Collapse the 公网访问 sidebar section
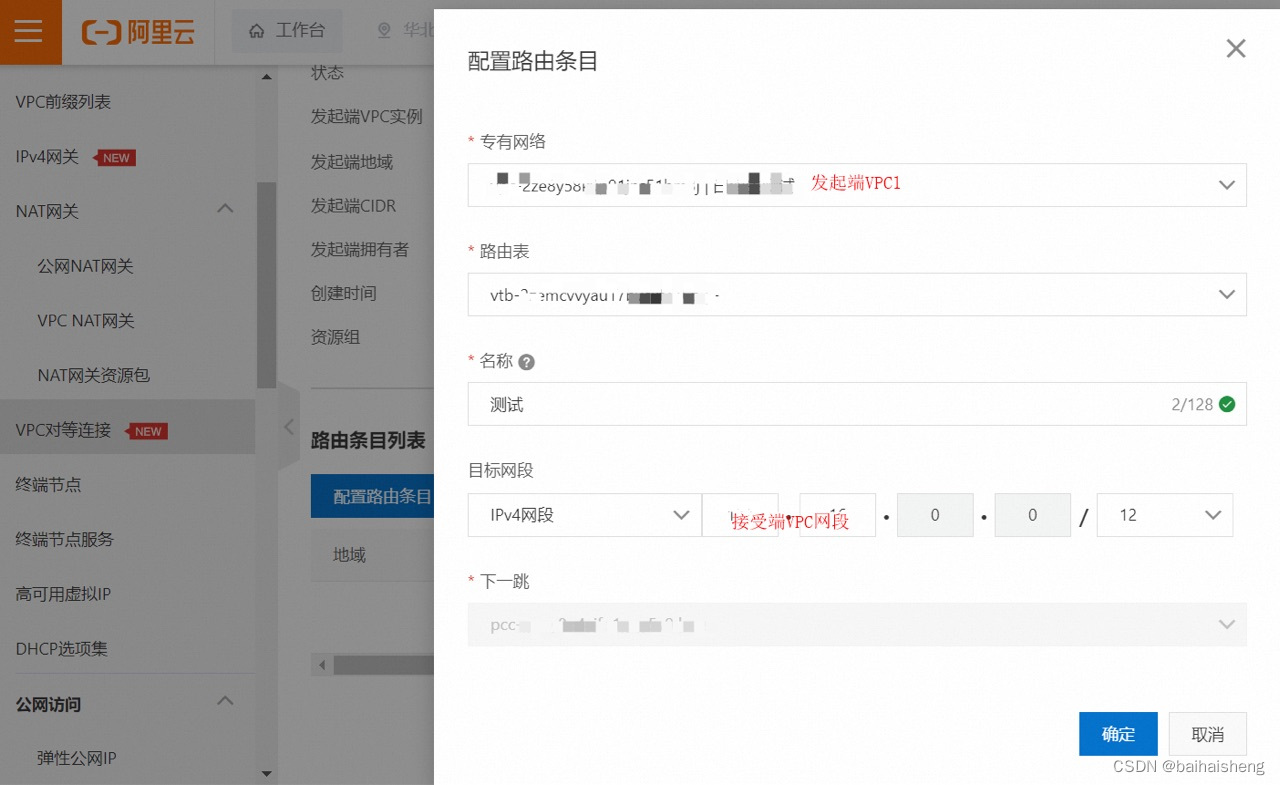This screenshot has width=1280, height=785. pos(225,701)
